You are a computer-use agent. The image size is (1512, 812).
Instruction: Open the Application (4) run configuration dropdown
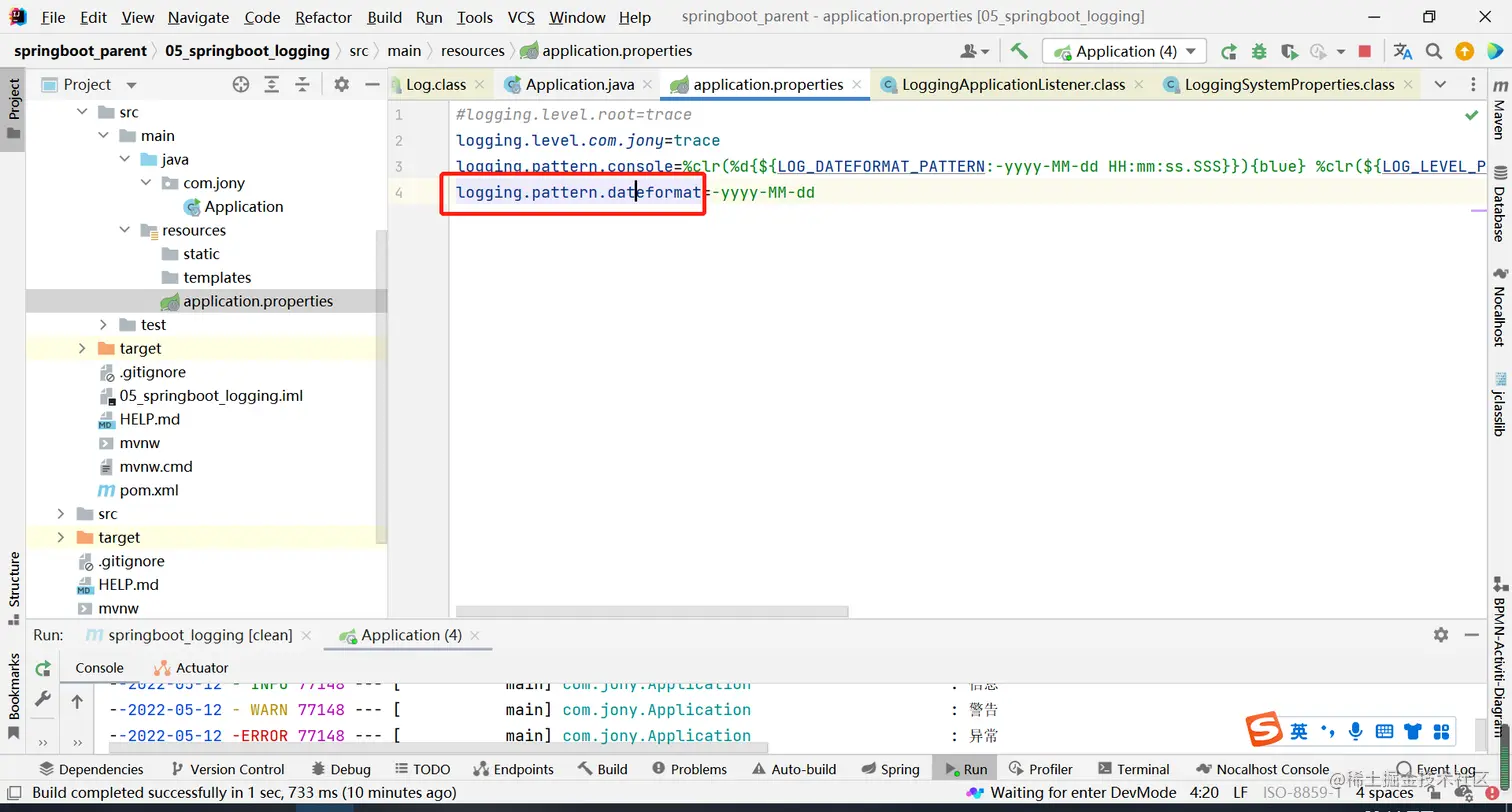1124,51
